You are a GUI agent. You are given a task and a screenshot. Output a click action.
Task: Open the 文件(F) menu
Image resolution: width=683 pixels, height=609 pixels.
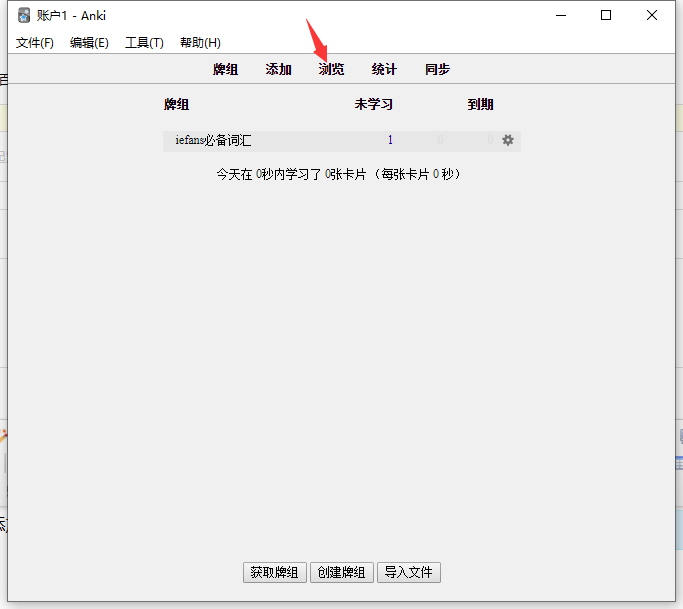point(35,43)
